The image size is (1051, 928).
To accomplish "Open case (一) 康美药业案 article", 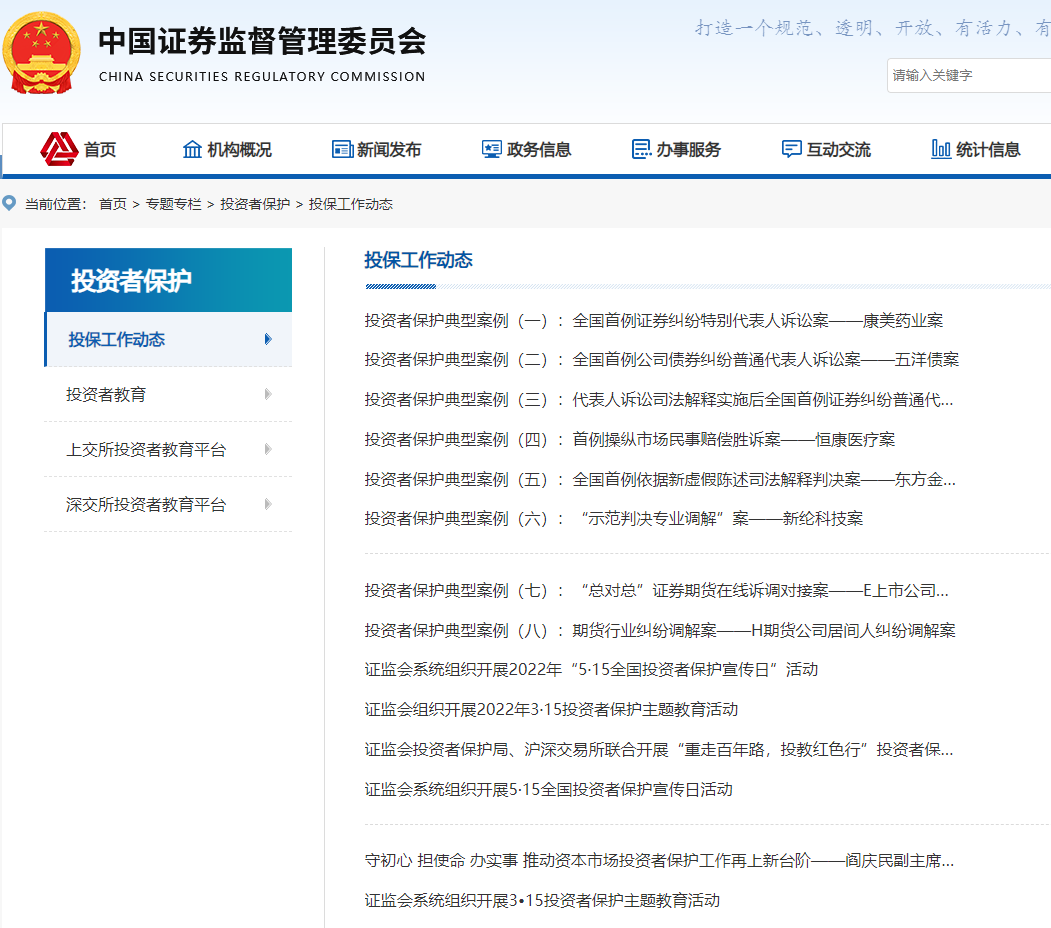I will 654,321.
